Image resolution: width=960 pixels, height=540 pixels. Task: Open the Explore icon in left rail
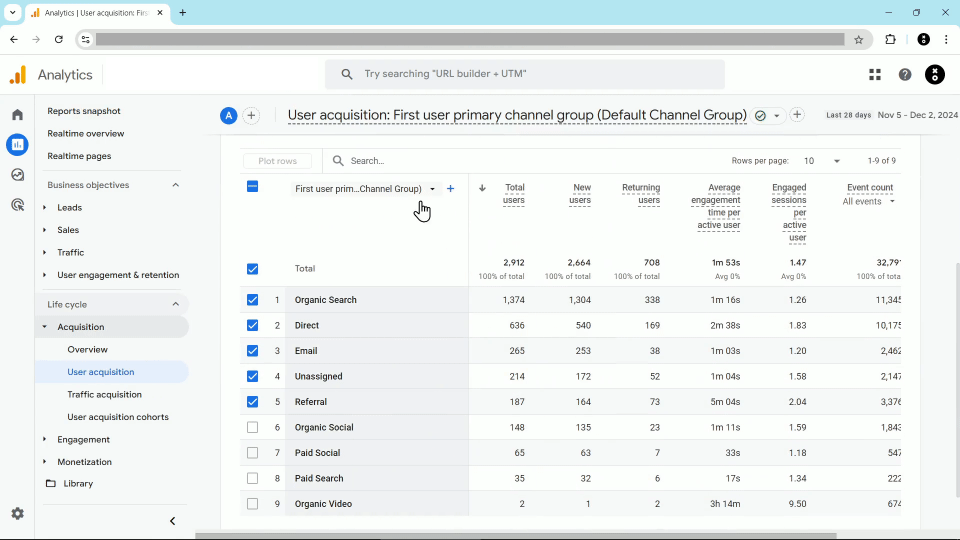(x=17, y=174)
